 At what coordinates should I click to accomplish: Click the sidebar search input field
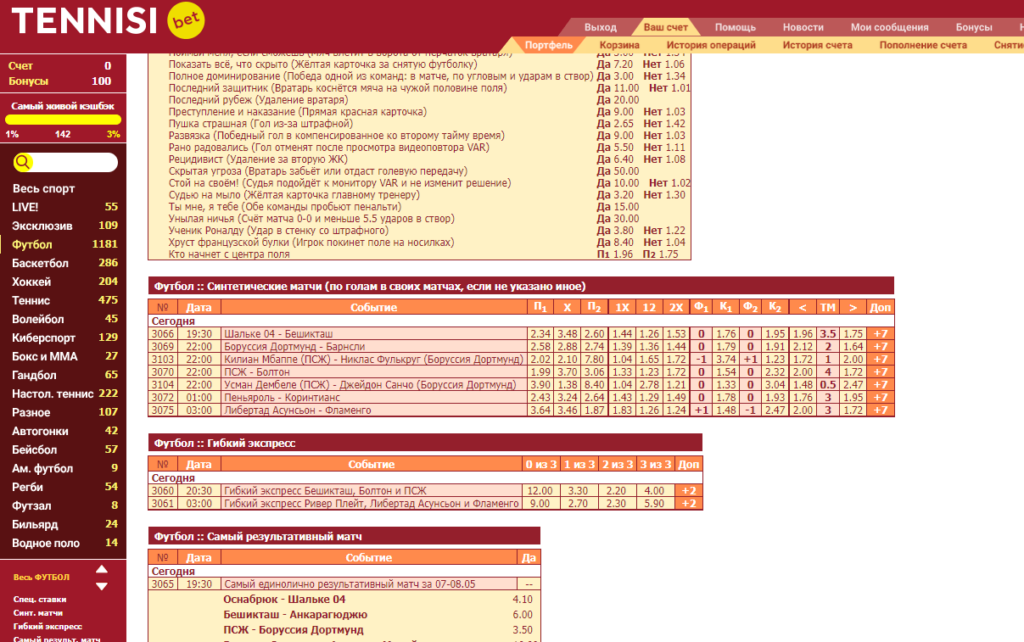tap(65, 162)
